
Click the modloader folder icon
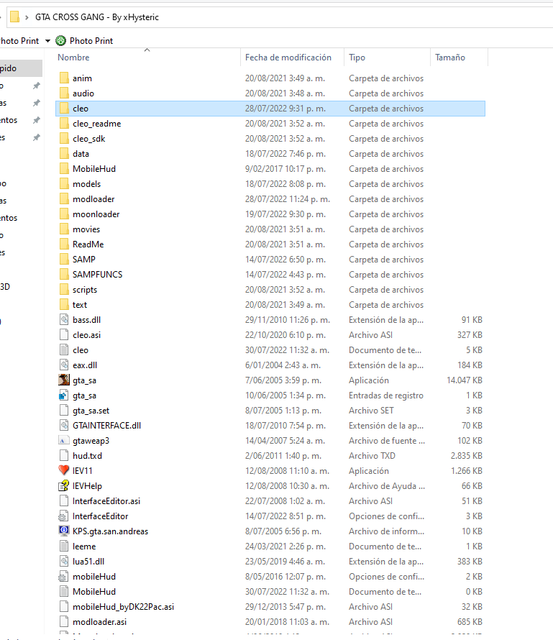[x=64, y=199]
